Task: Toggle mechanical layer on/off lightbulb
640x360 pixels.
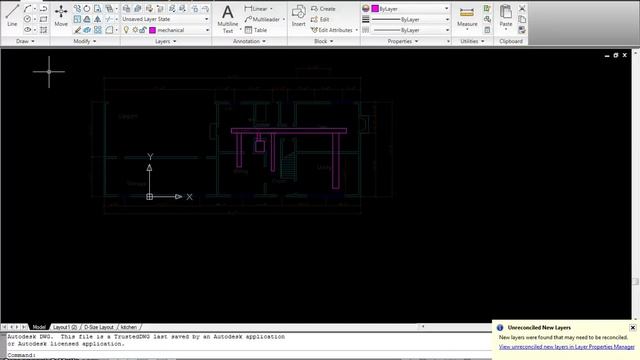Action: click(x=127, y=30)
